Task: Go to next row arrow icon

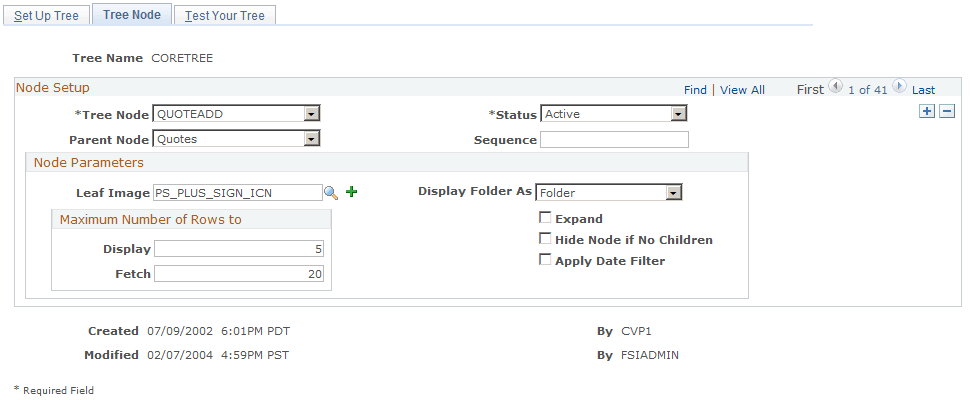Action: (x=899, y=87)
